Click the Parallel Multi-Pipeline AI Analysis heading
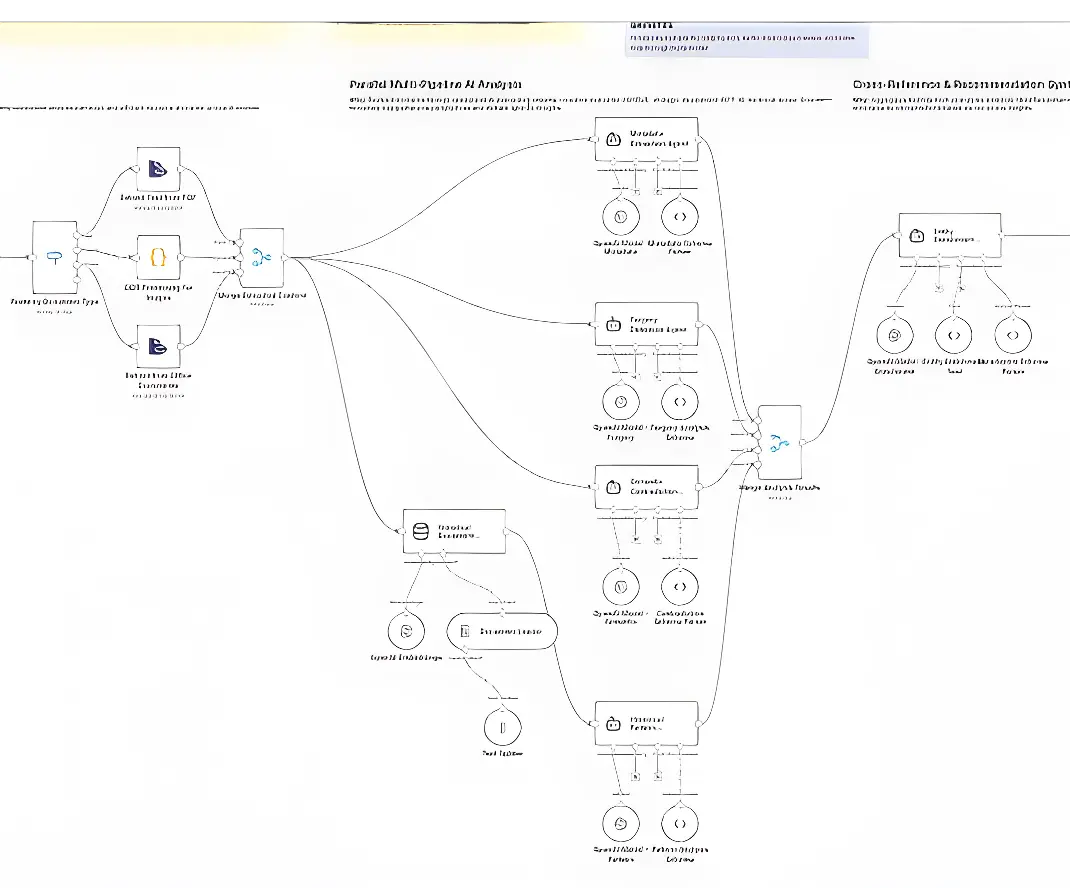This screenshot has width=1070, height=888. tap(434, 85)
